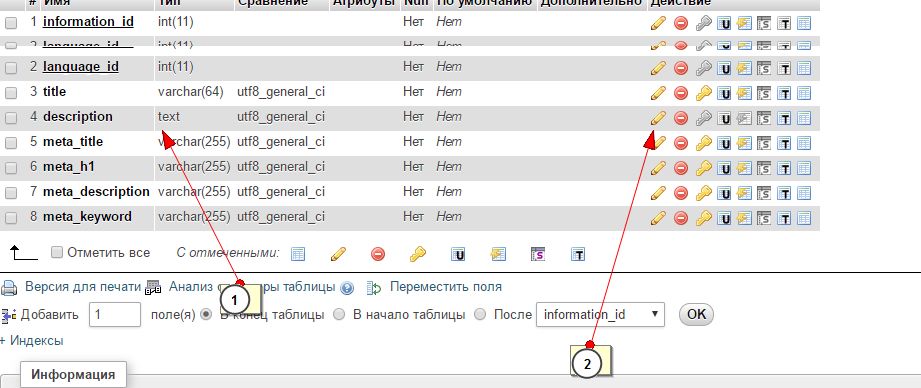921x388 pixels.
Task: Add unique index on meta_h1
Action: [x=725, y=168]
